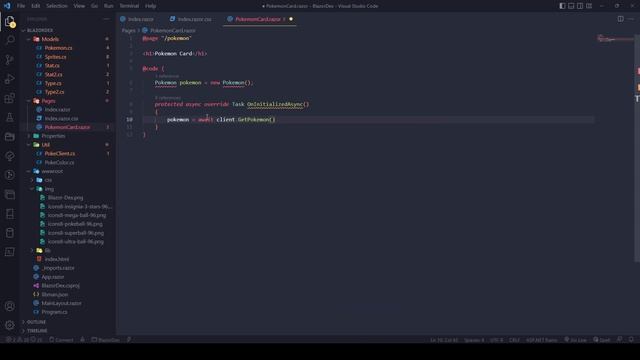The width and height of the screenshot is (640, 360).
Task: Open Stat.cs file
Action: [52, 66]
